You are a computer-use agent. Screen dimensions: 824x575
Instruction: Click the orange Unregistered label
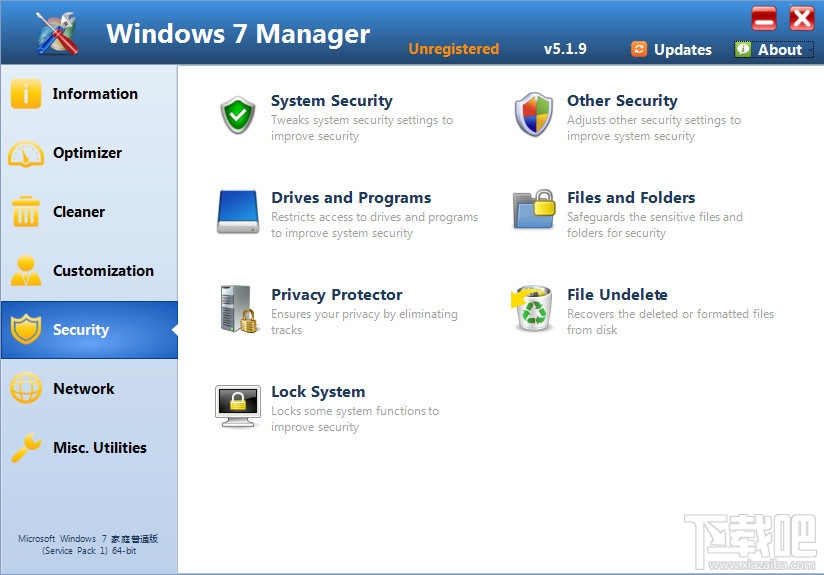click(454, 49)
